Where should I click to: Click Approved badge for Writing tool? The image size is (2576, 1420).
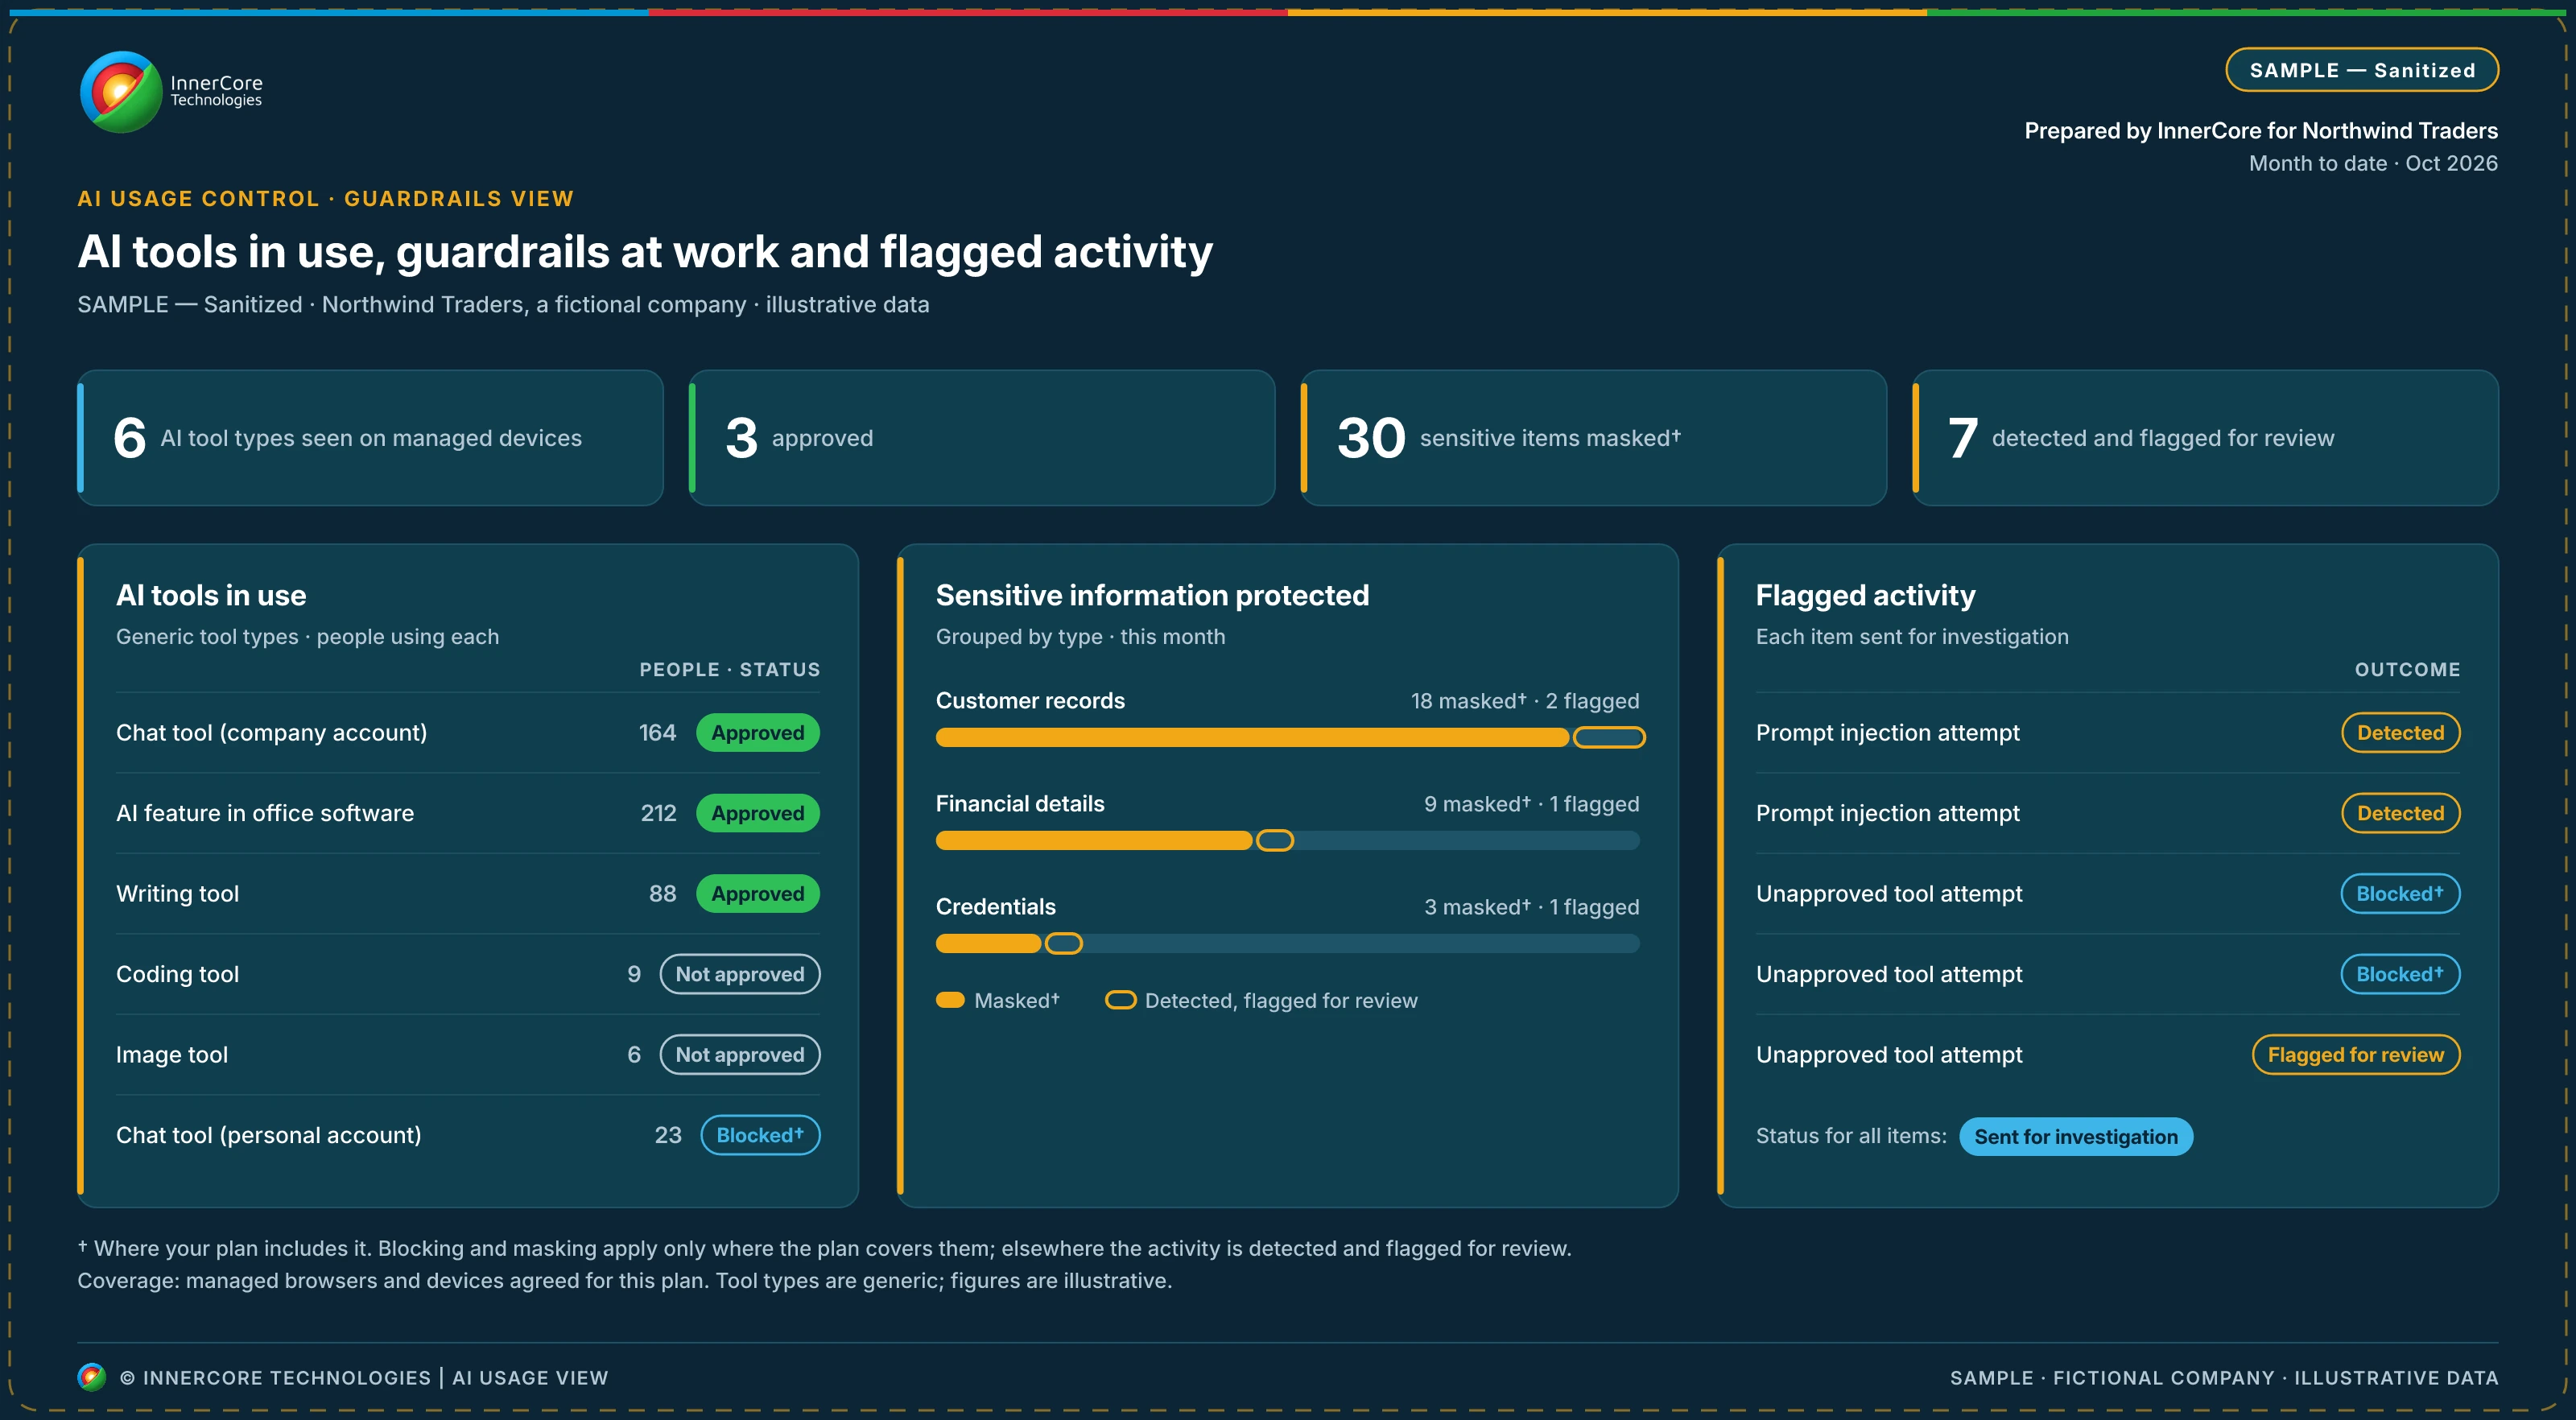pos(757,894)
